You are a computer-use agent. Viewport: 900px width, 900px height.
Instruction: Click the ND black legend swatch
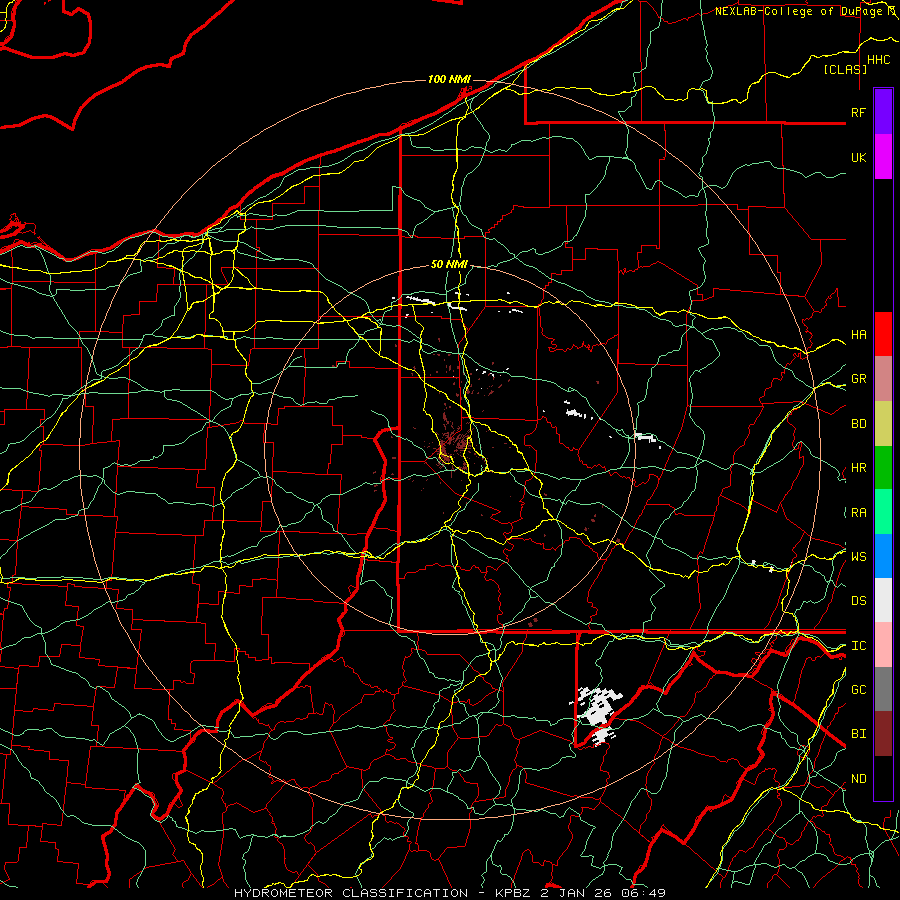point(883,778)
